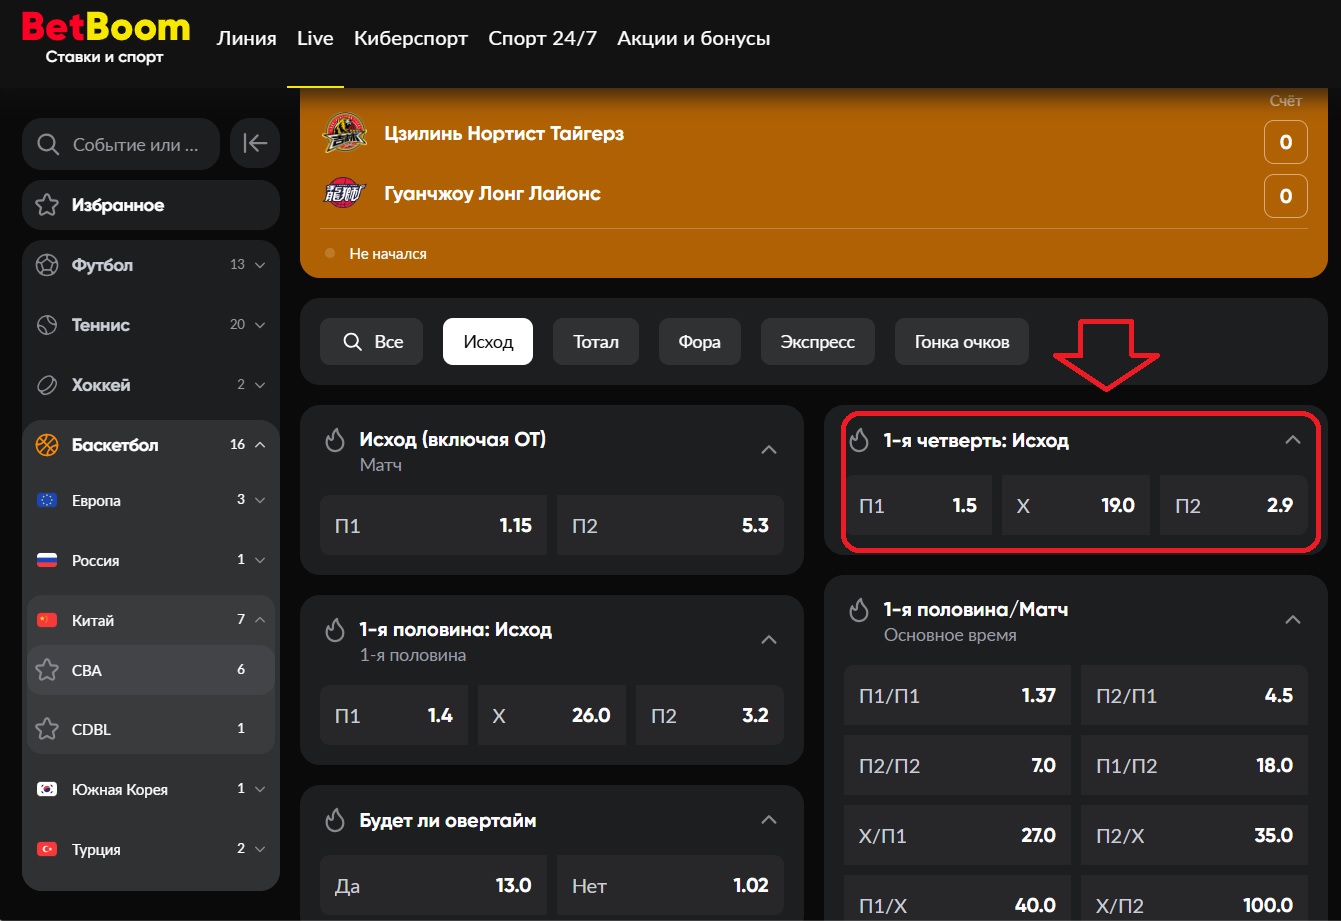Click the BetBoom logo

pos(105,37)
